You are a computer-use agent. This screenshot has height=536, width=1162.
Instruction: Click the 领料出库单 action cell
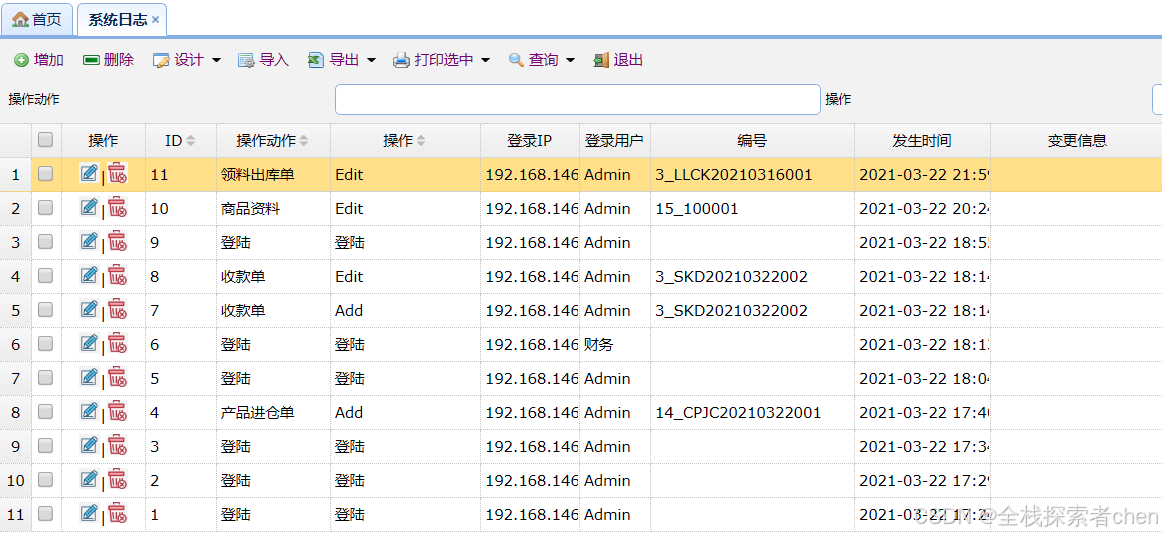pyautogui.click(x=273, y=174)
